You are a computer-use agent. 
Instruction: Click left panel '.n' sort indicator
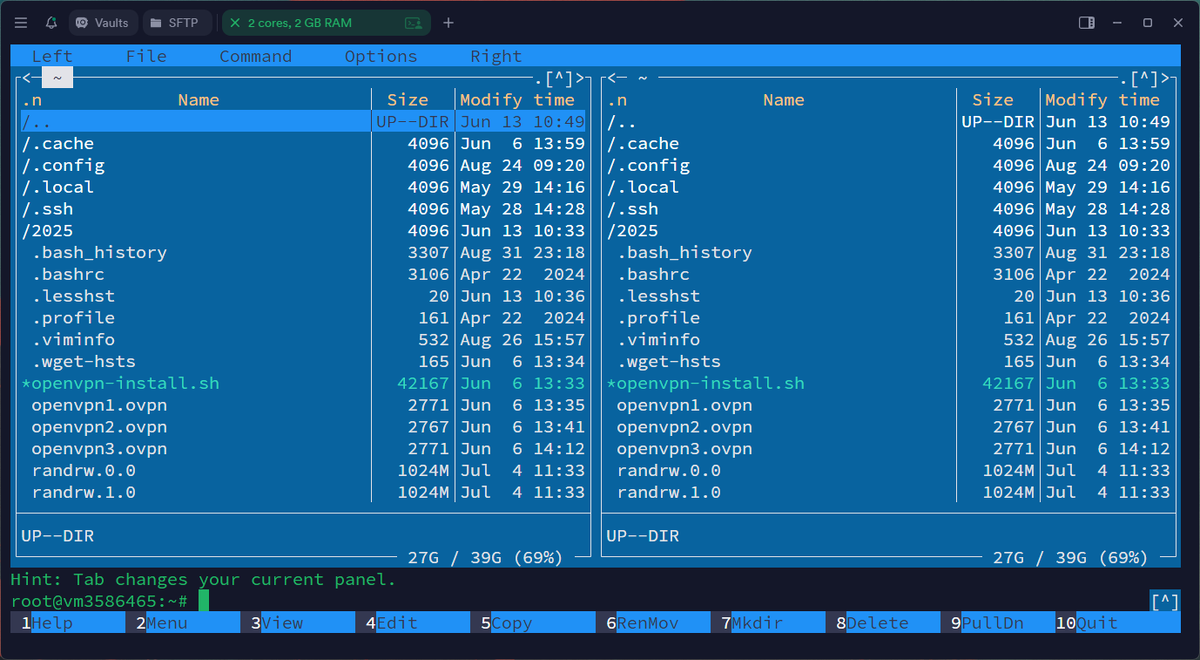coord(31,100)
